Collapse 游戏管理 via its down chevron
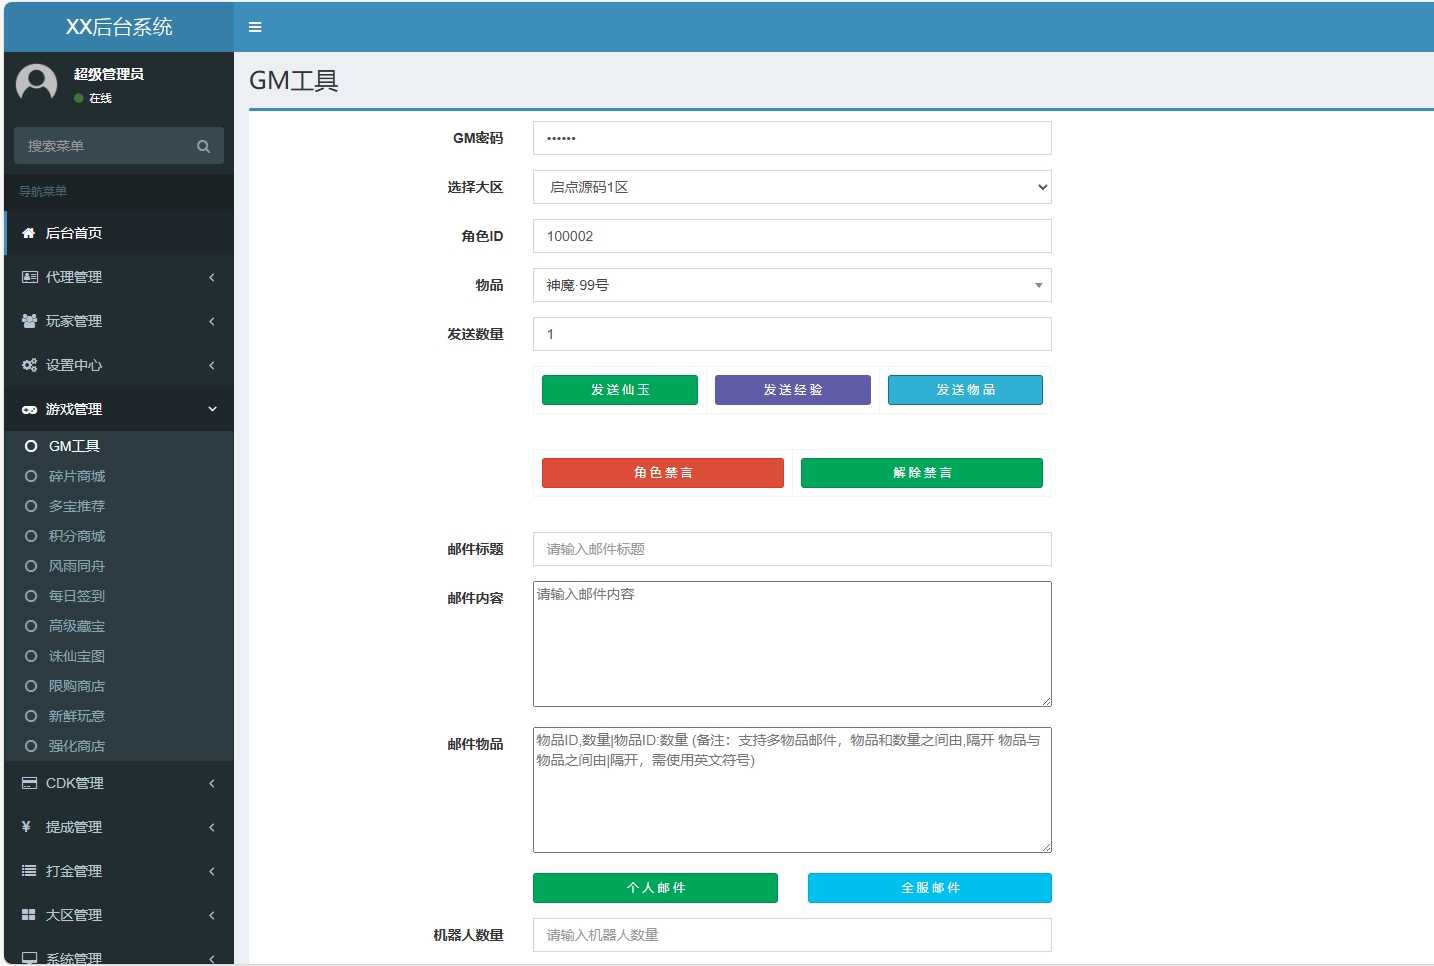 point(212,409)
